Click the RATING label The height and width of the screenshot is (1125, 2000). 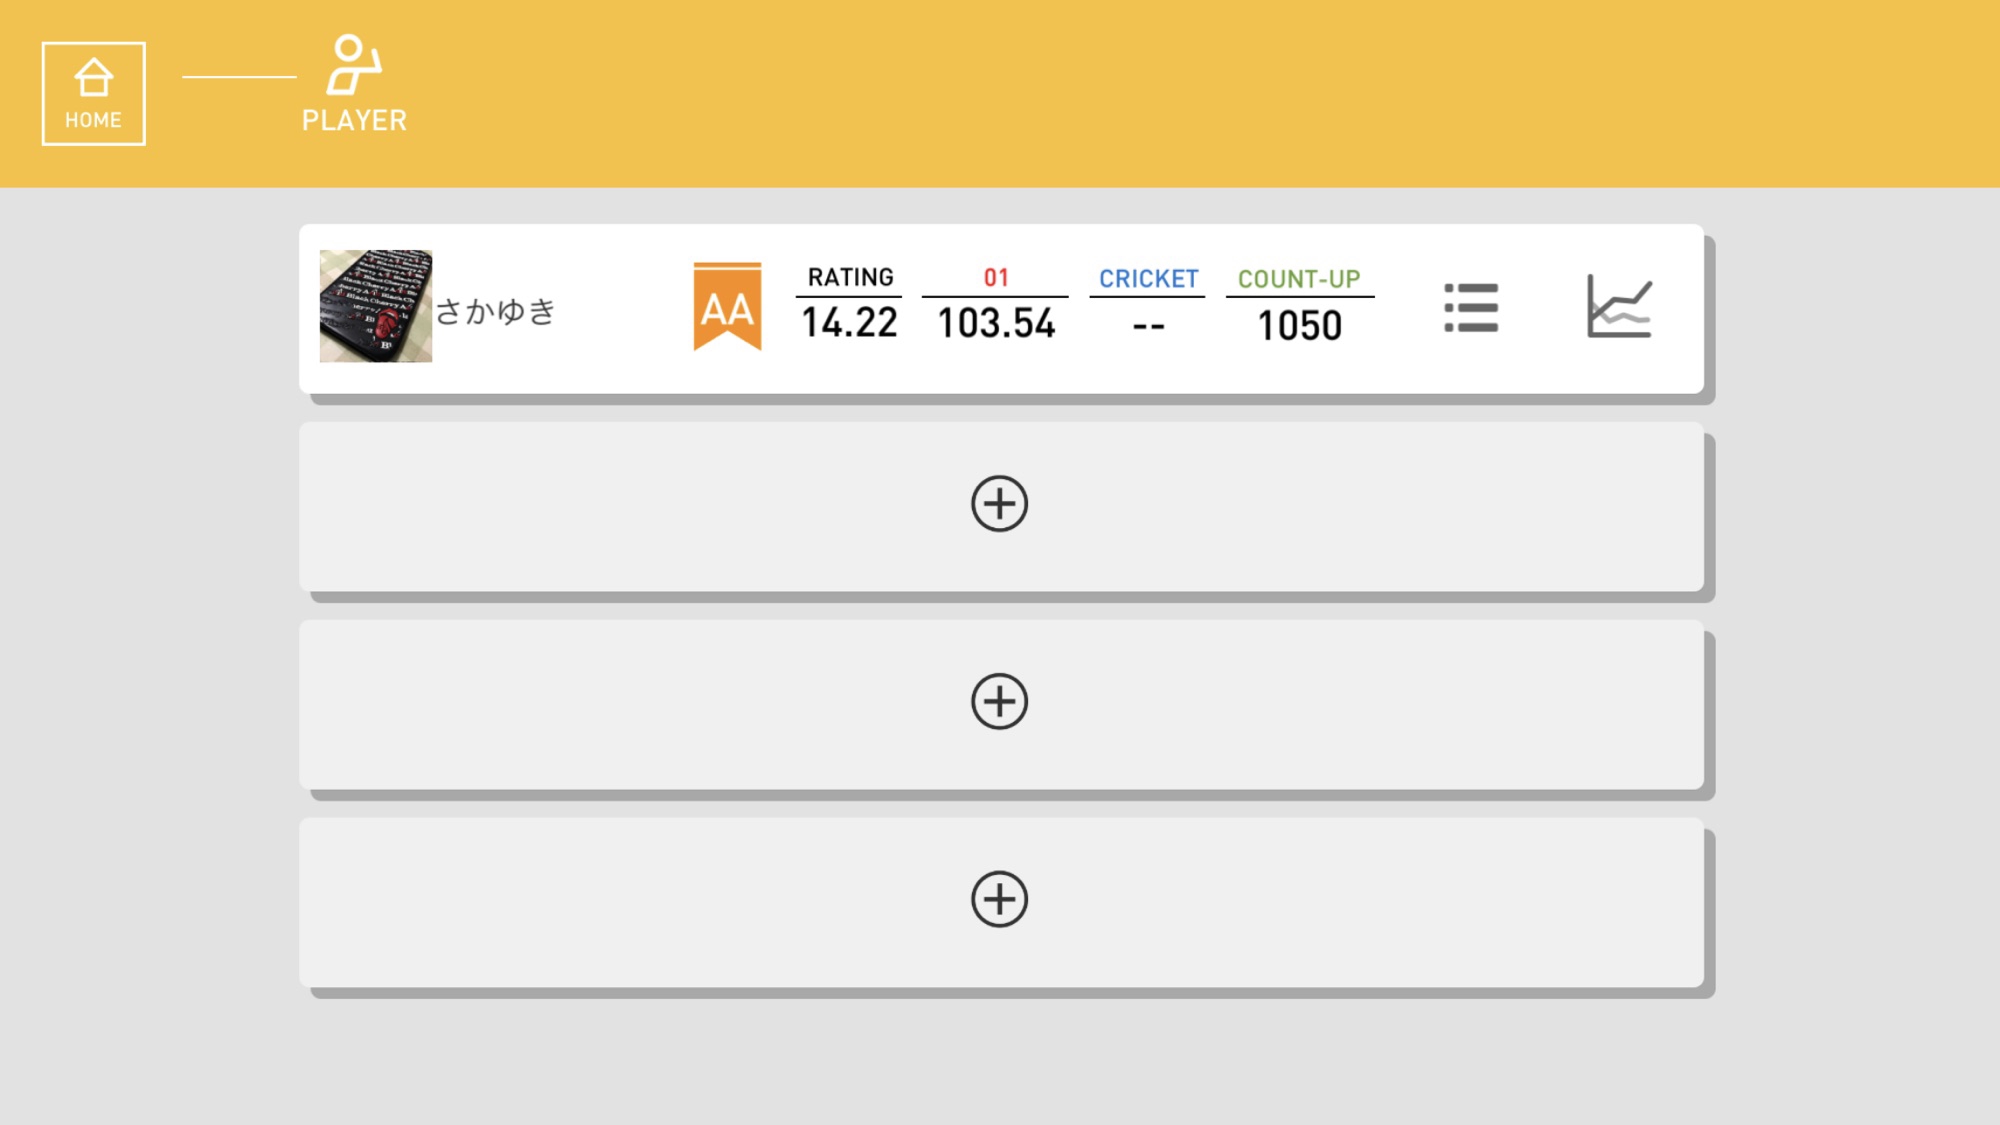(x=850, y=277)
